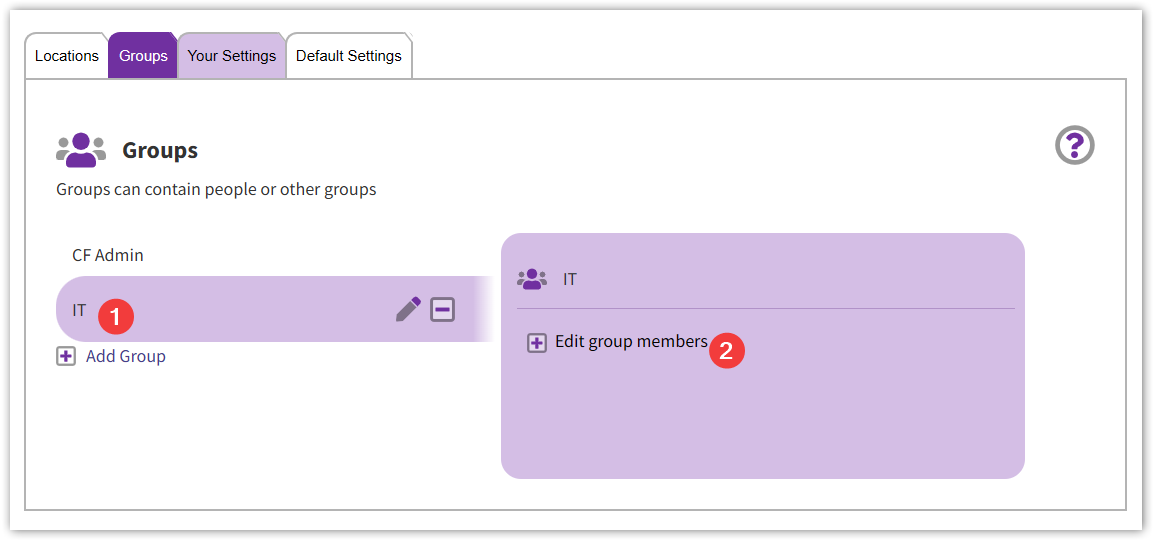1153x540 pixels.
Task: Click the minus icon to remove IT group
Action: click(442, 309)
